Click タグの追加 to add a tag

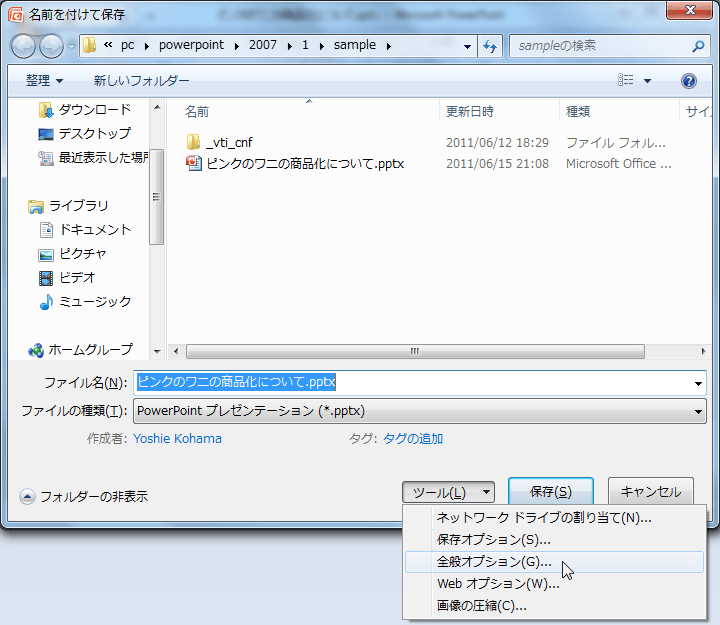pos(413,439)
